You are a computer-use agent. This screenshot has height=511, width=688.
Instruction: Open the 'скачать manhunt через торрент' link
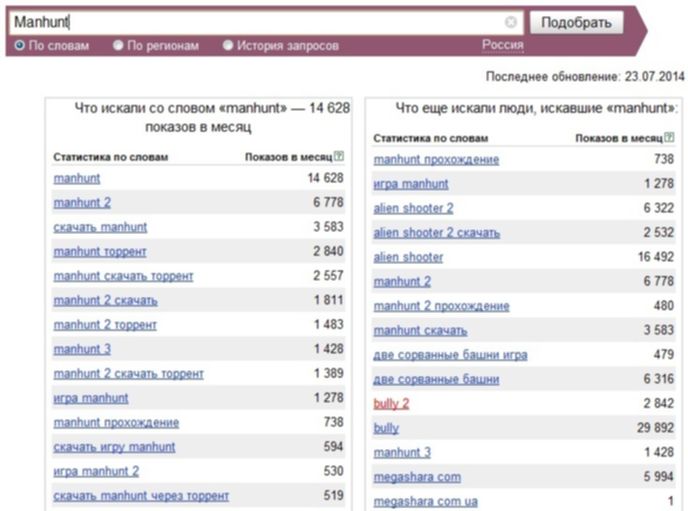pos(141,496)
